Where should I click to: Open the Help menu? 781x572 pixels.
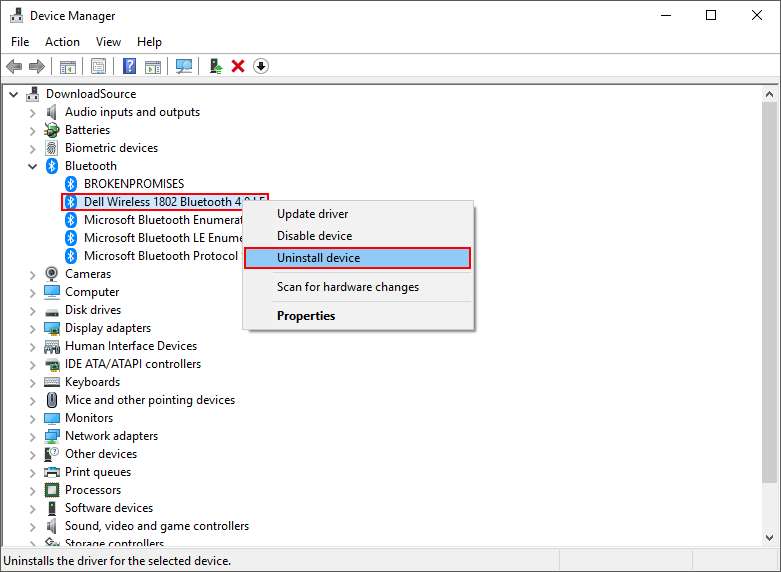tap(149, 42)
